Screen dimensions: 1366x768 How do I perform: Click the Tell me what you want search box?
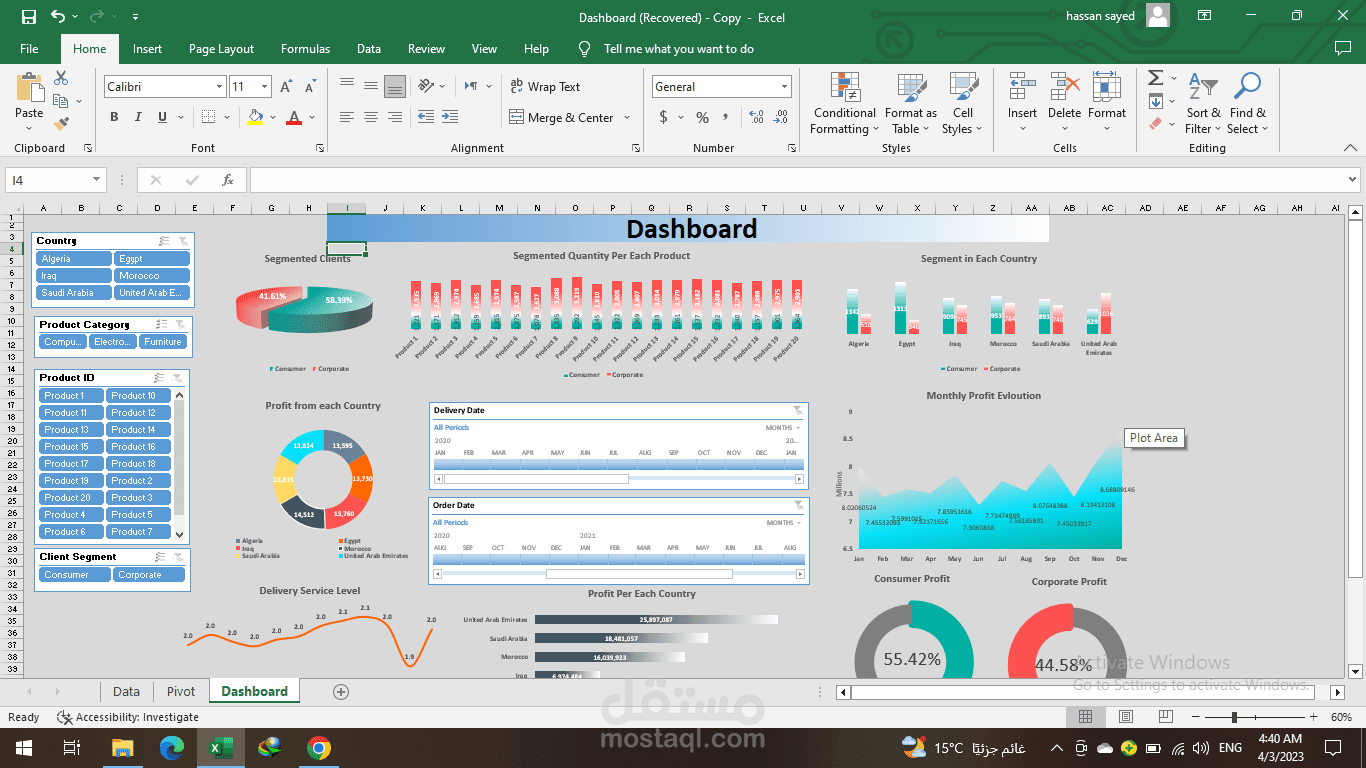(x=679, y=49)
